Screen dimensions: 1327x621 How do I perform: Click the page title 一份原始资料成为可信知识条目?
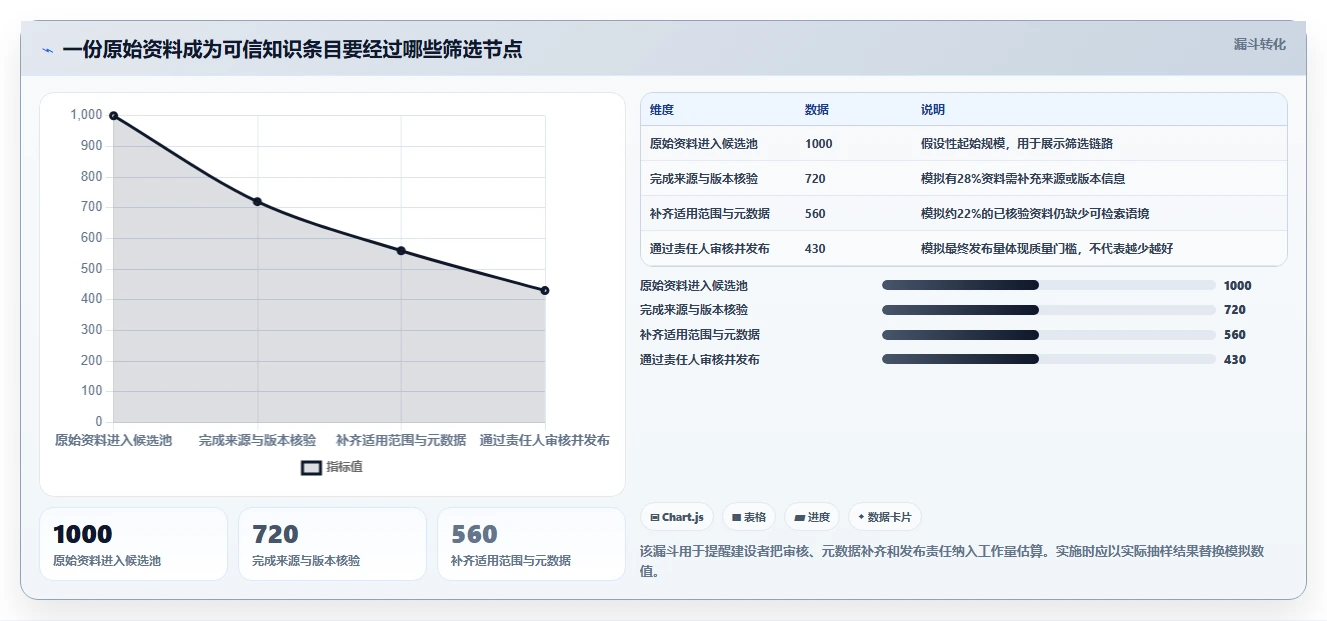292,49
